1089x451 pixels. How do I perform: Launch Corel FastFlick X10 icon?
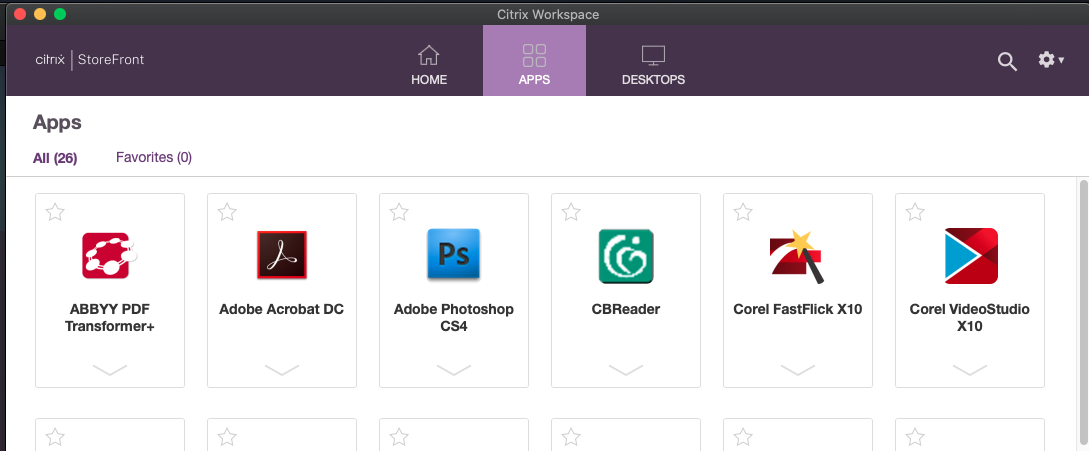point(797,256)
